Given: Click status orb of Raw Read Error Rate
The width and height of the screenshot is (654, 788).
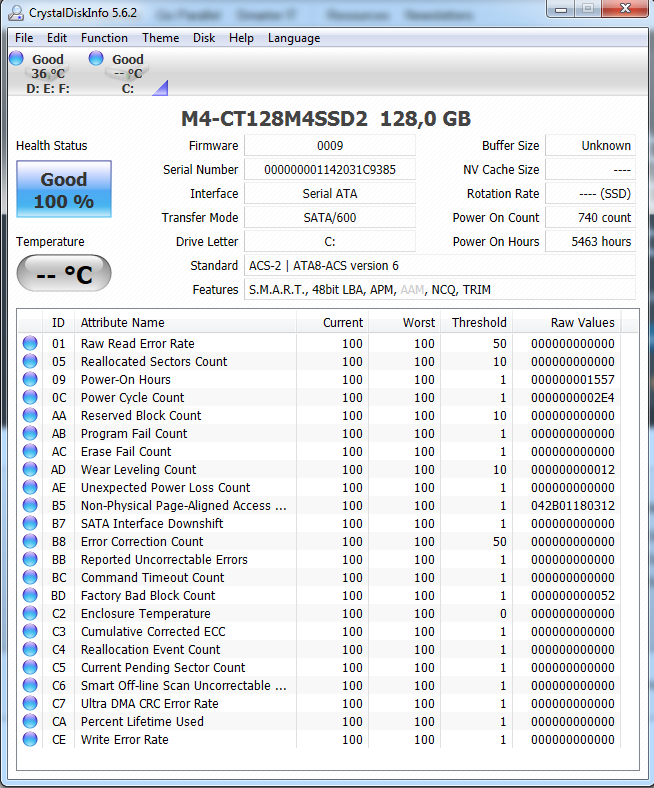Looking at the screenshot, I should tap(30, 343).
